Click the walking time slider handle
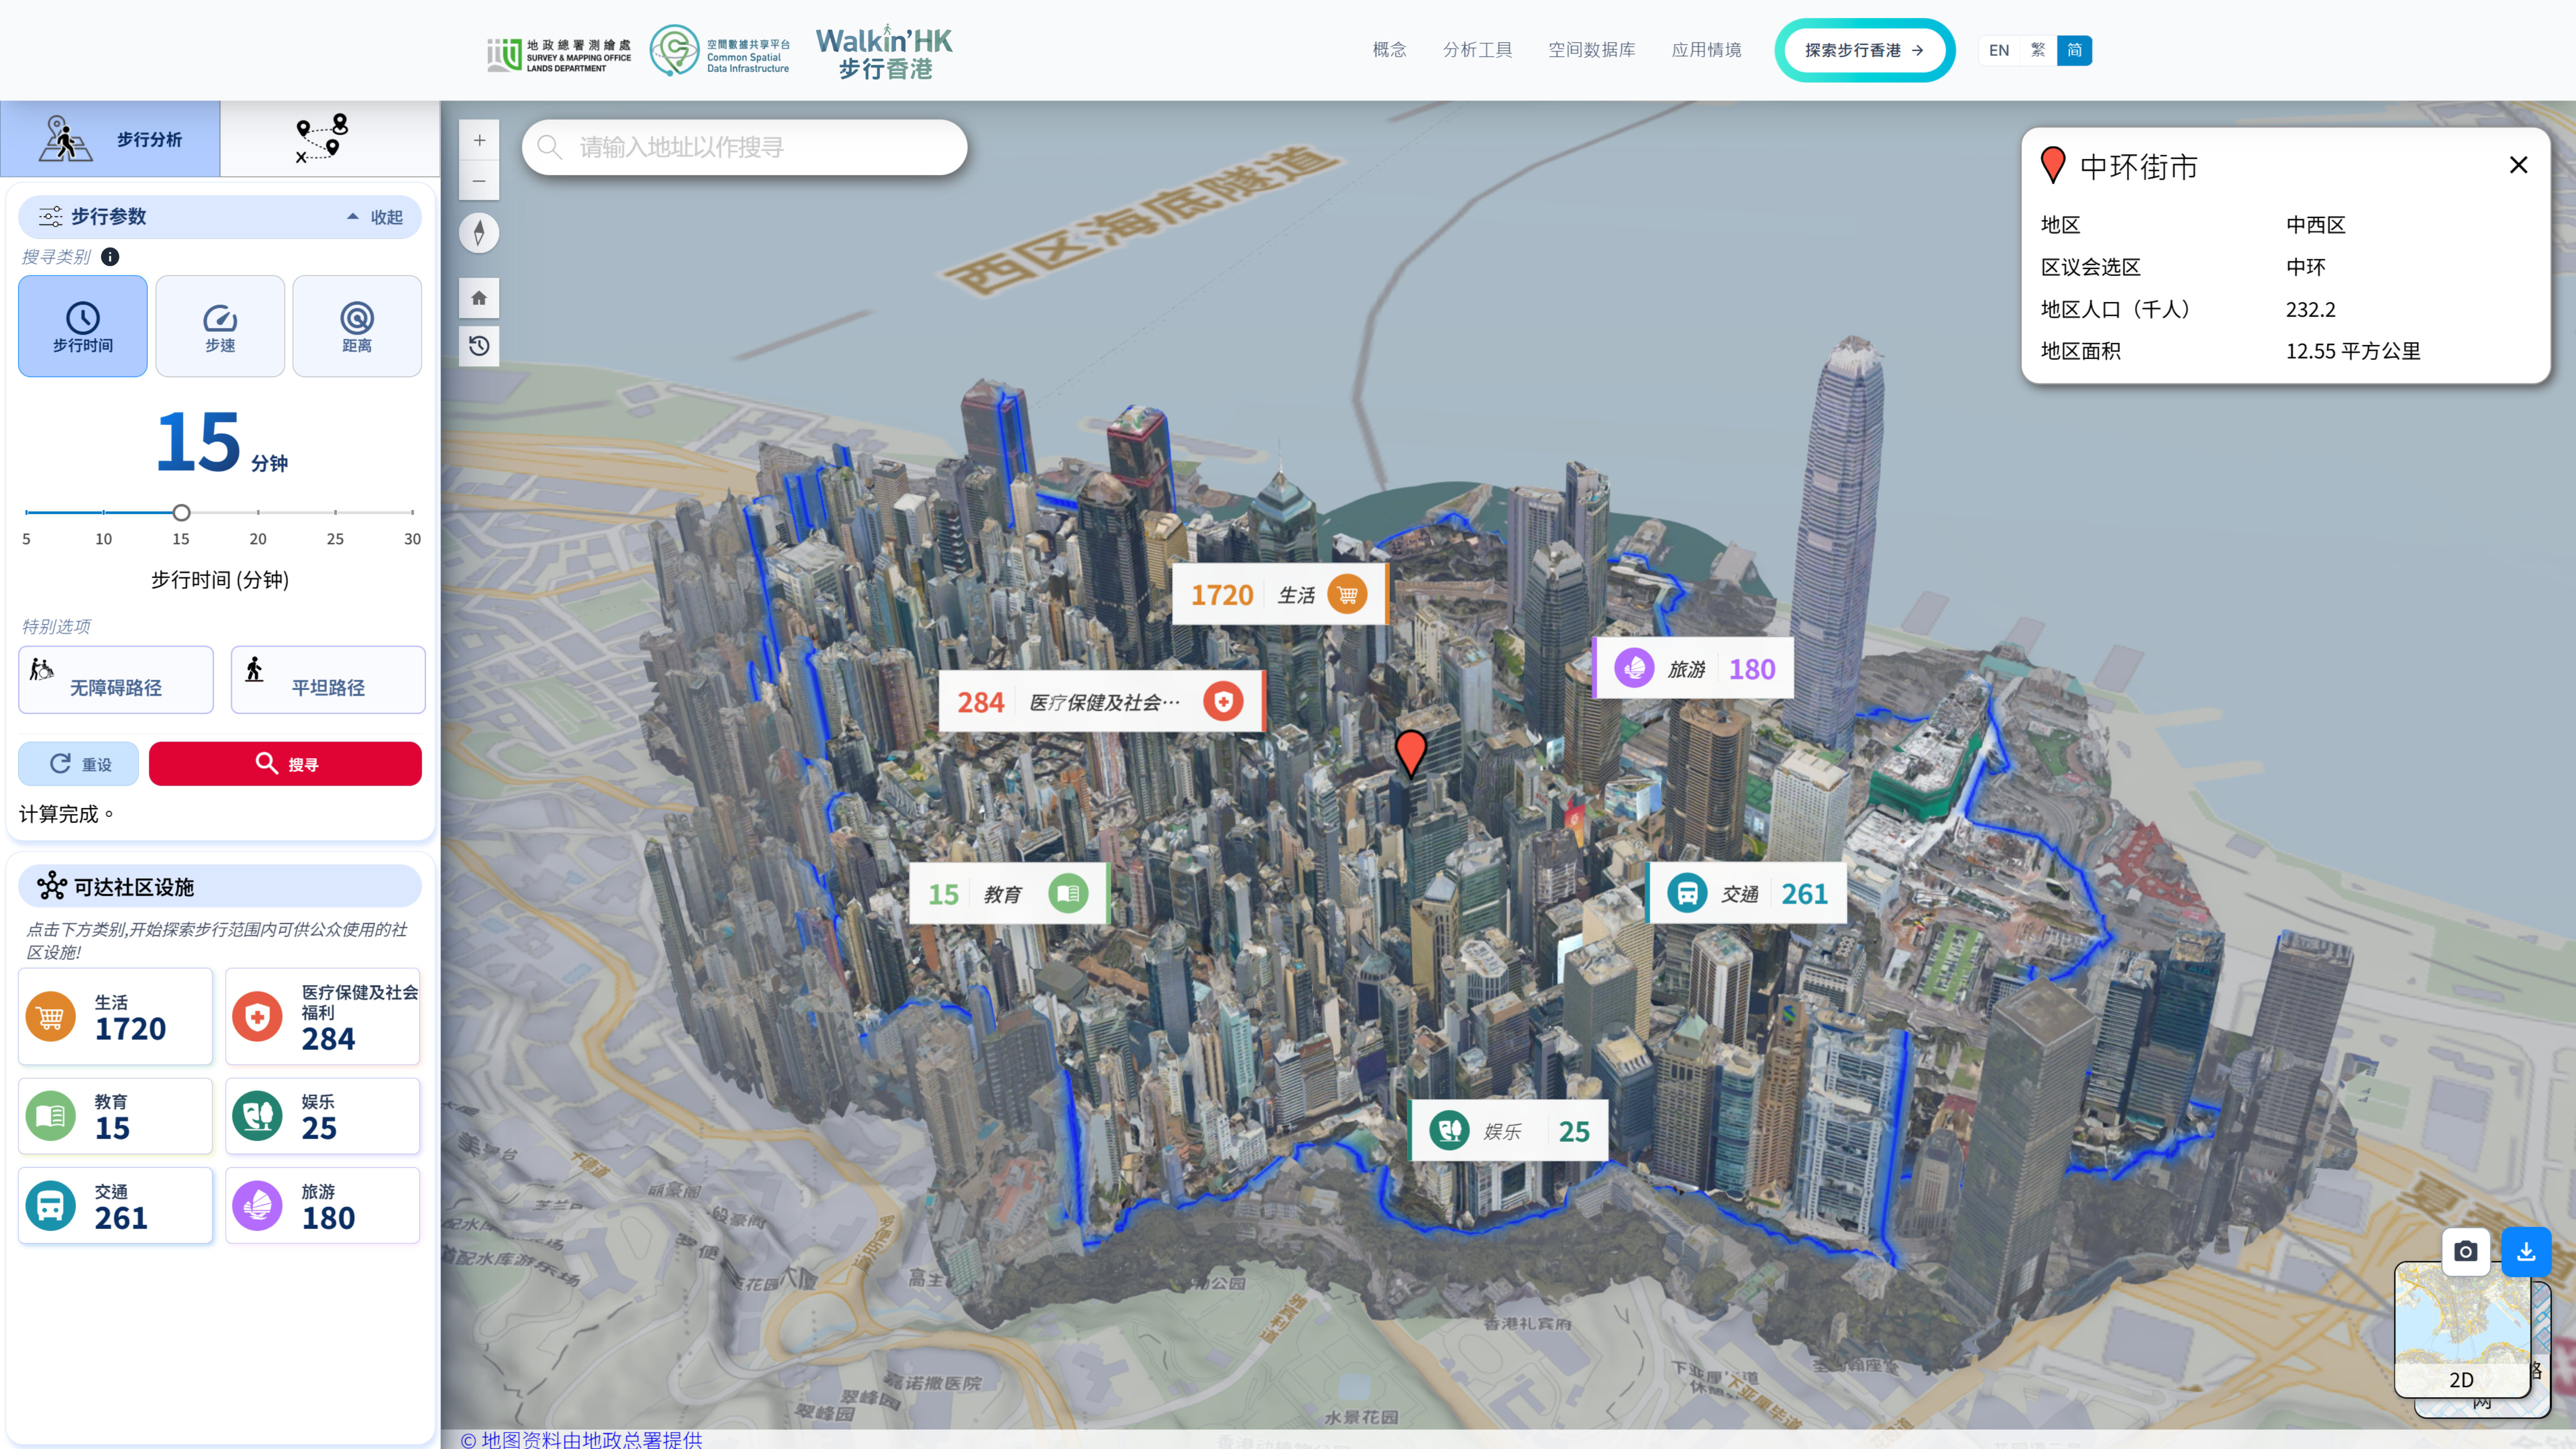2576x1449 pixels. click(x=181, y=512)
